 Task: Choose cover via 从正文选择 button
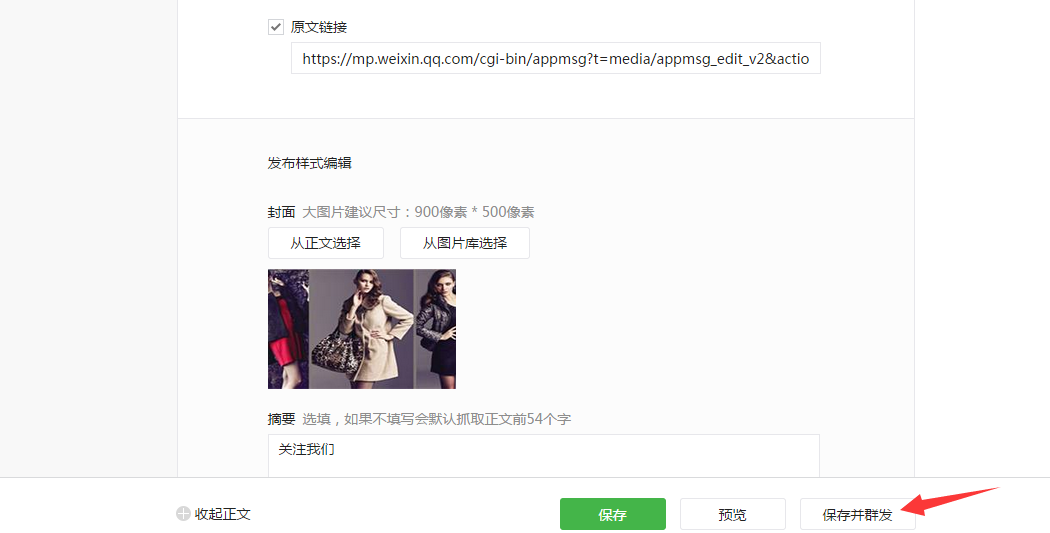325,243
